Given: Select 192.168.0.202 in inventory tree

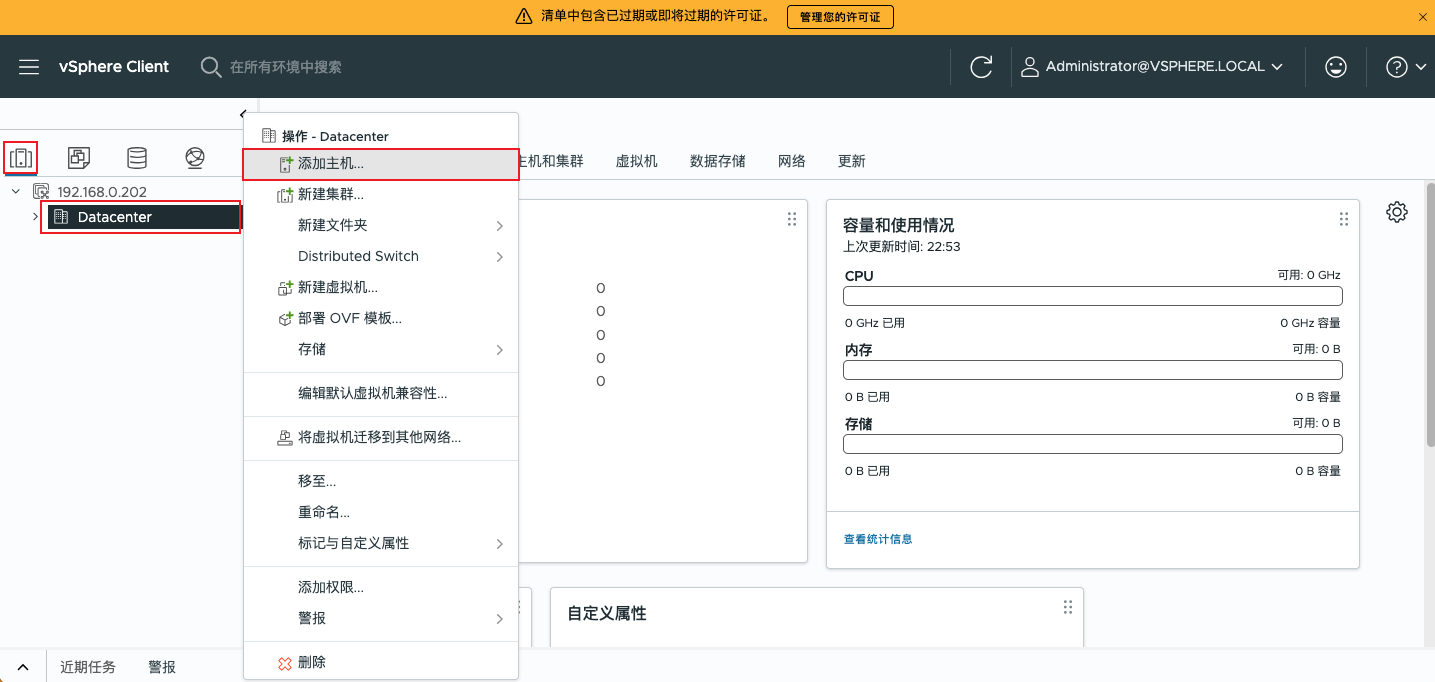Looking at the screenshot, I should click(x=102, y=192).
